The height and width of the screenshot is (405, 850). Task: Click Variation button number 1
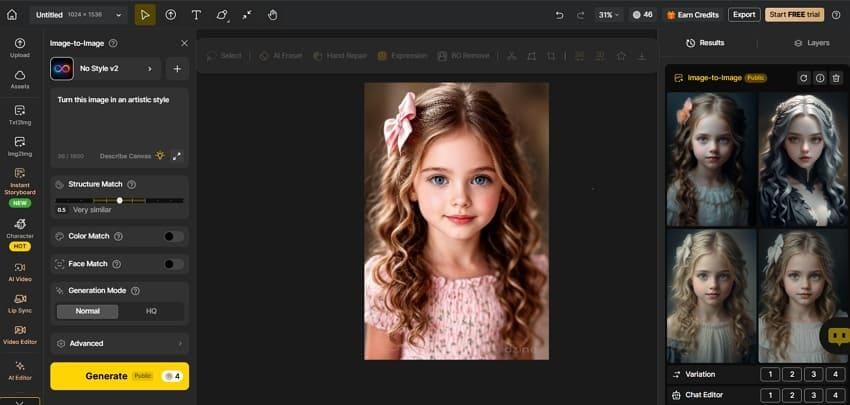coord(770,374)
